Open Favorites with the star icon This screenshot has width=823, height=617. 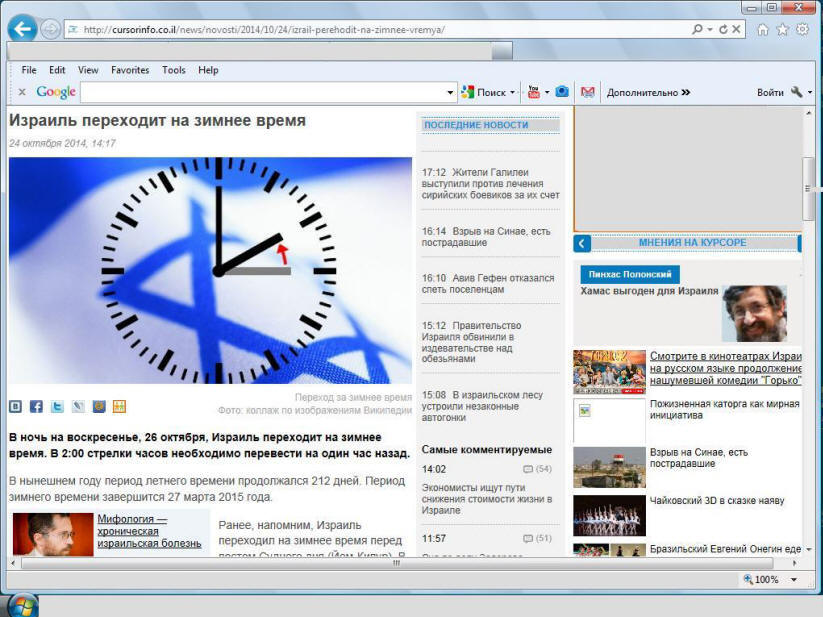[x=783, y=30]
